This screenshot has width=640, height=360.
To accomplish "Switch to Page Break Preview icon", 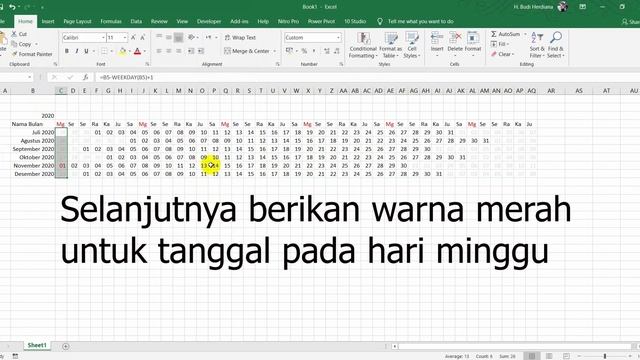I will coord(566,356).
